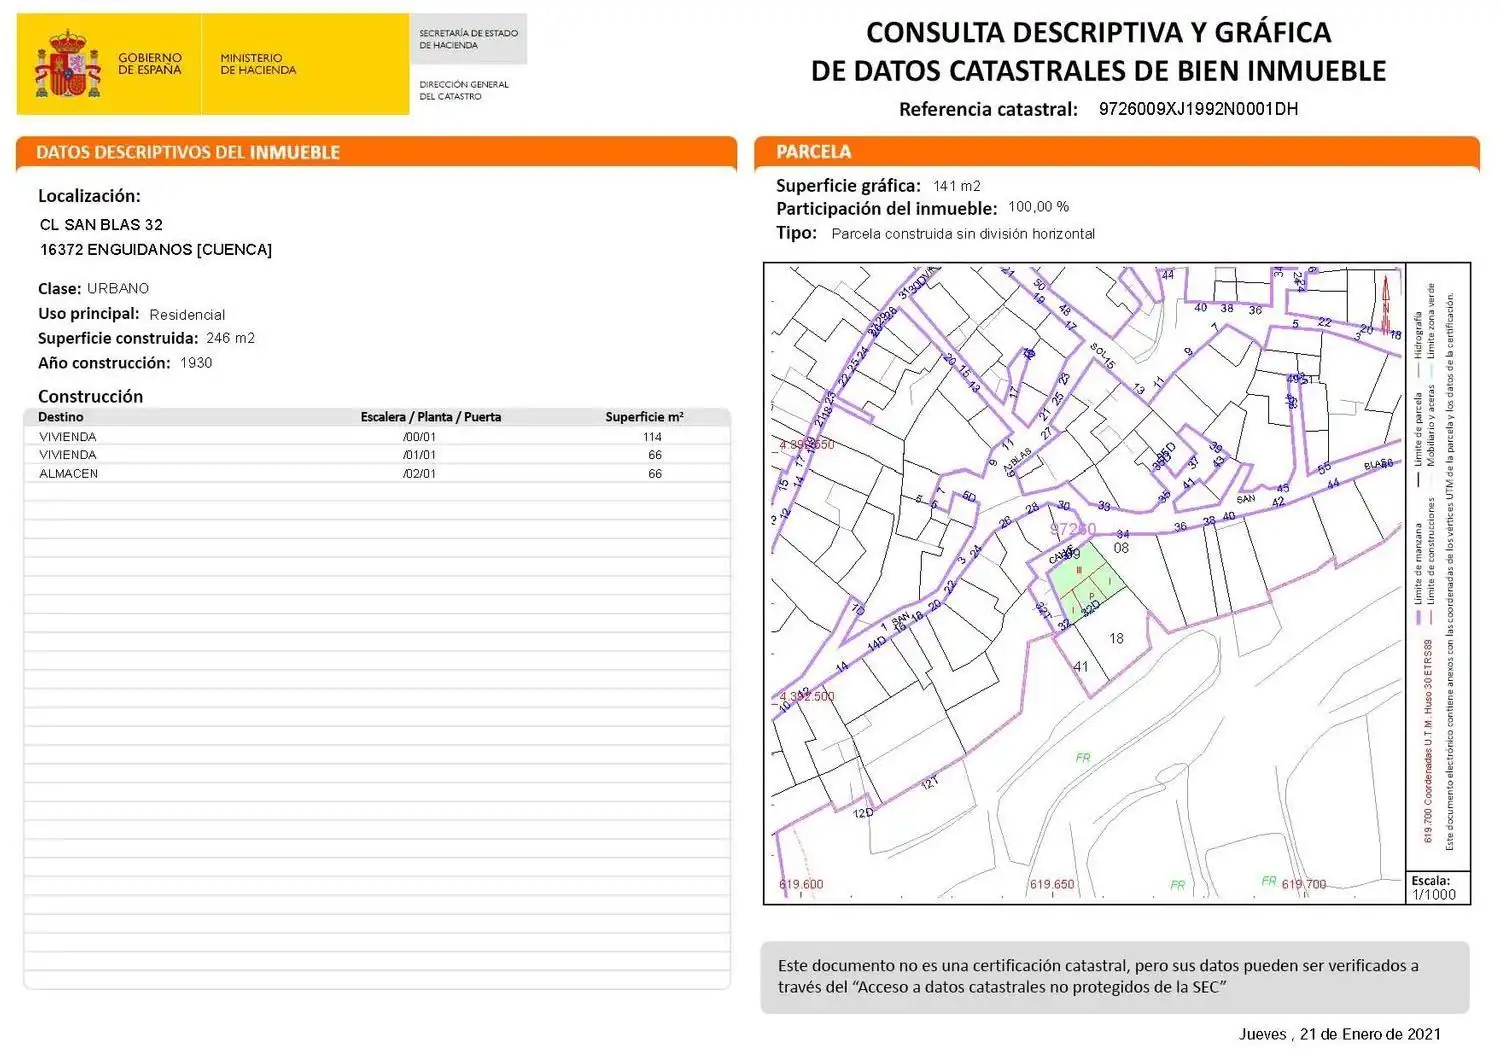Viewport: 1500px width, 1059px height.
Task: Select graphic surface value "141 m2"
Action: pyautogui.click(x=957, y=186)
